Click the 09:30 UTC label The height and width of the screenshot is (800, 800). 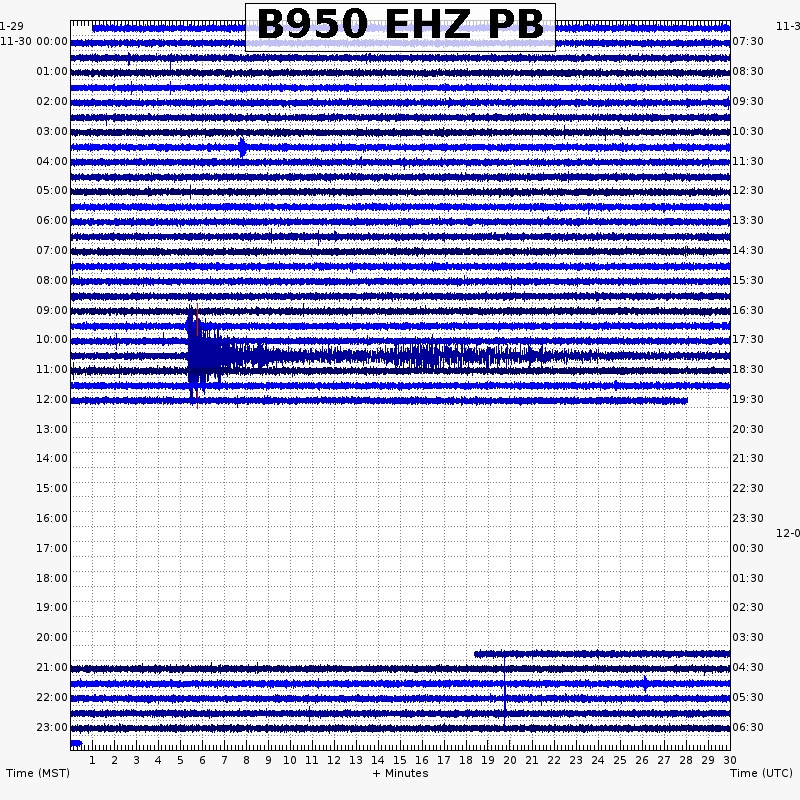(x=748, y=101)
